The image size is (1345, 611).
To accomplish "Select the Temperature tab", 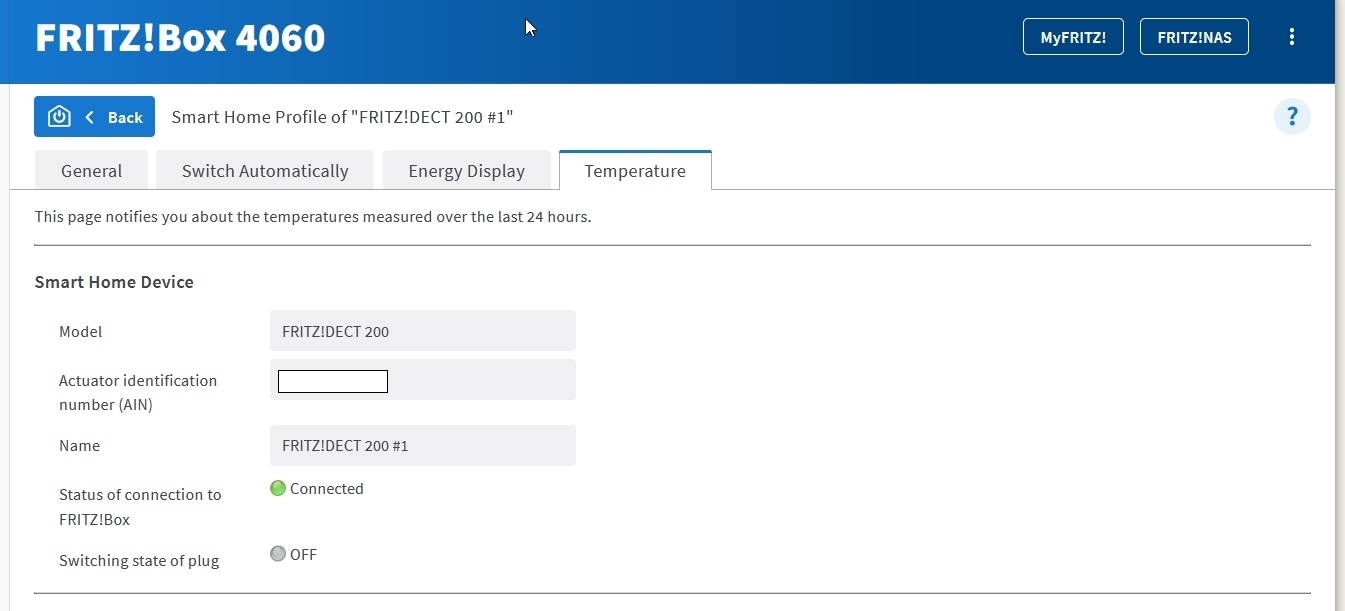I will click(635, 171).
